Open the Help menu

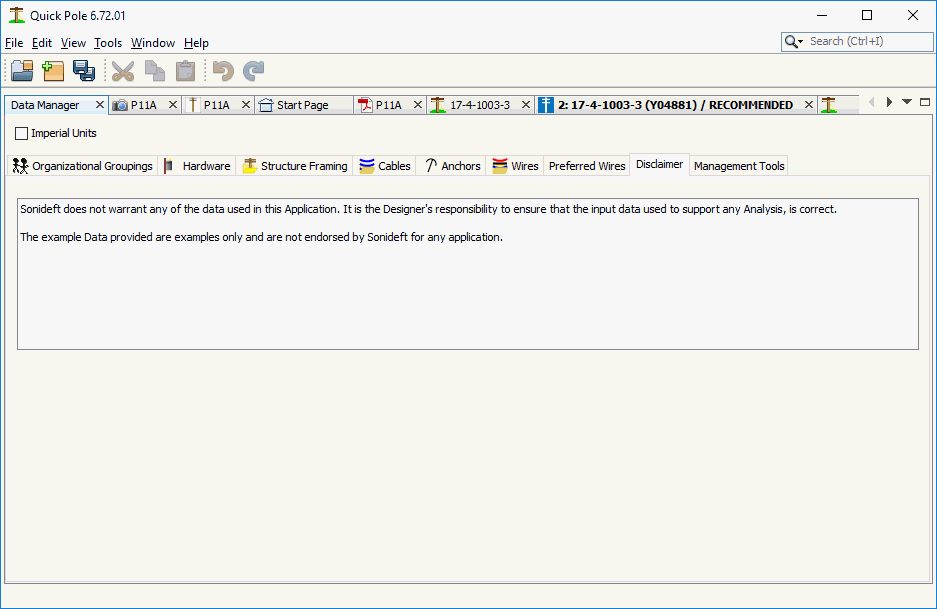(x=196, y=43)
